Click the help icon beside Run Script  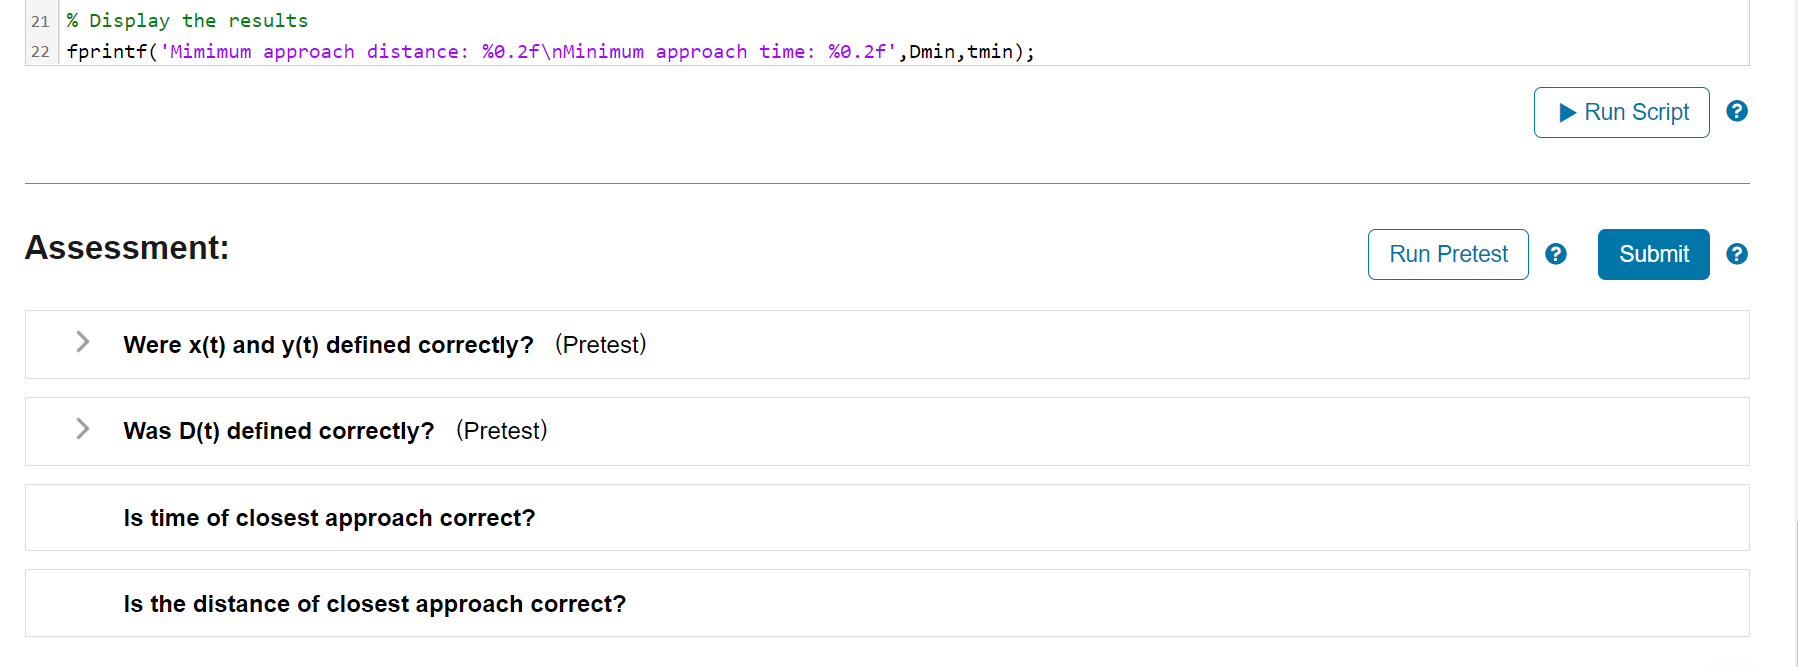point(1737,111)
